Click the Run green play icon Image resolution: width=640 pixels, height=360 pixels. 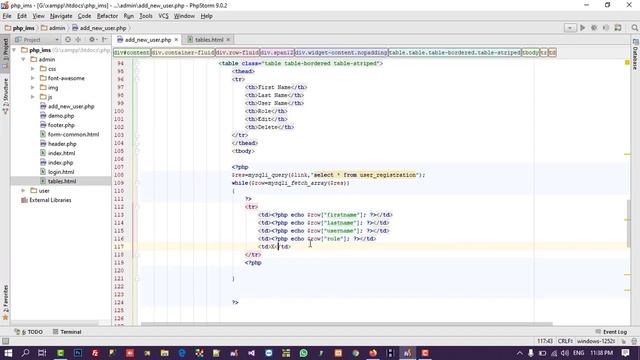click(x=582, y=28)
